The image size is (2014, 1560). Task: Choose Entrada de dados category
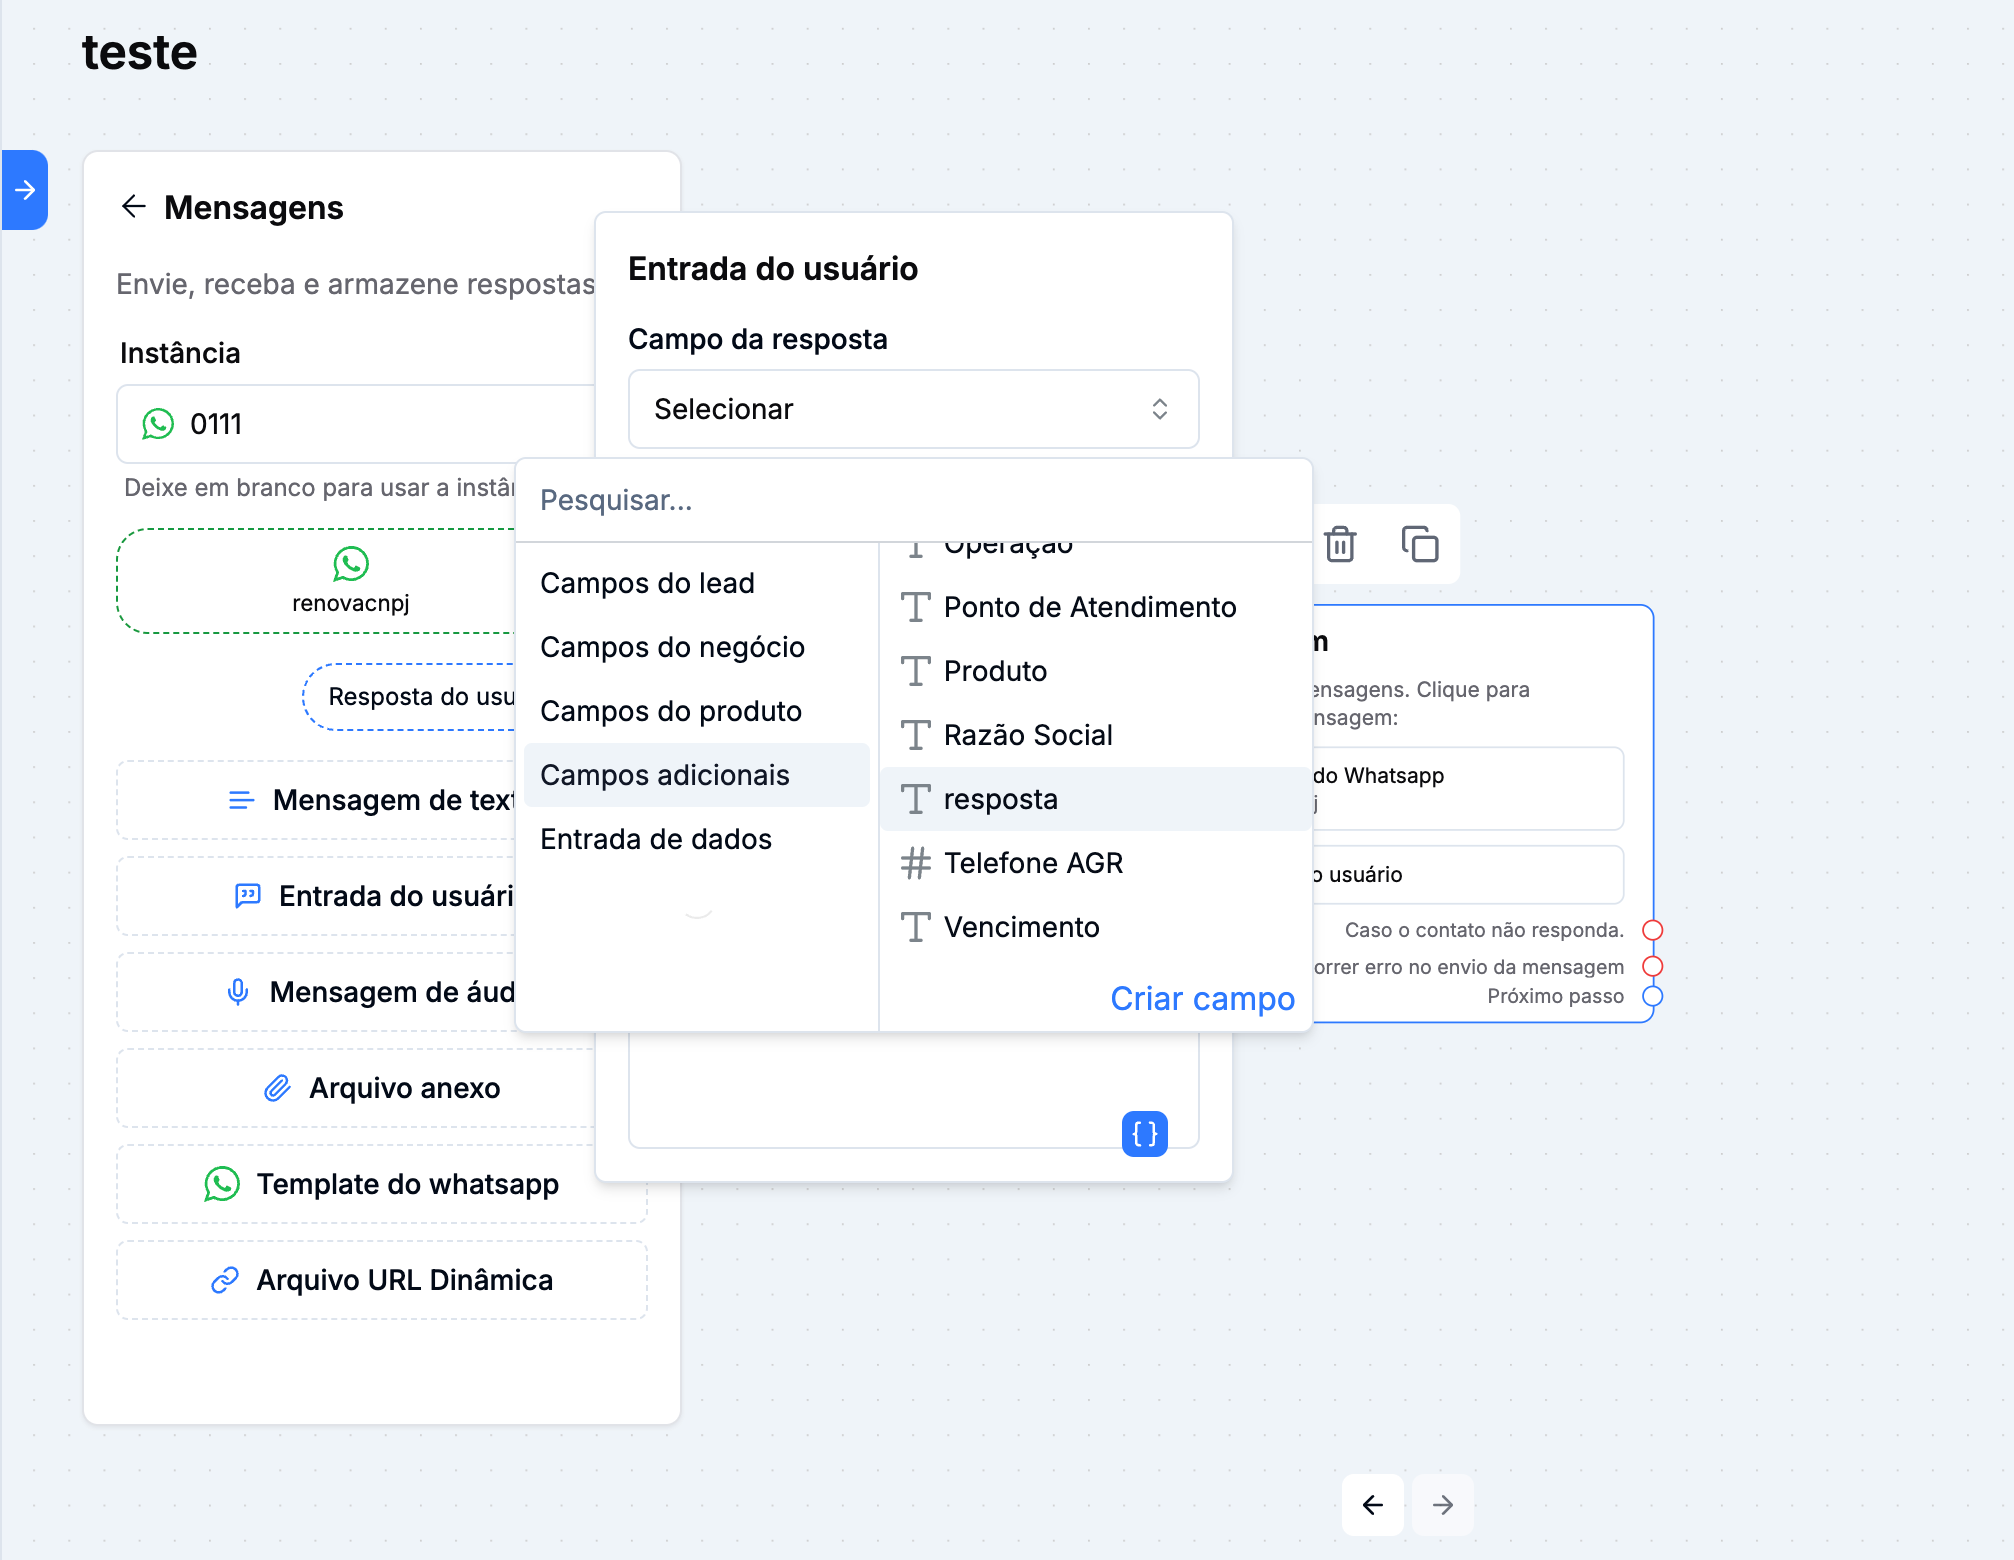[x=656, y=839]
